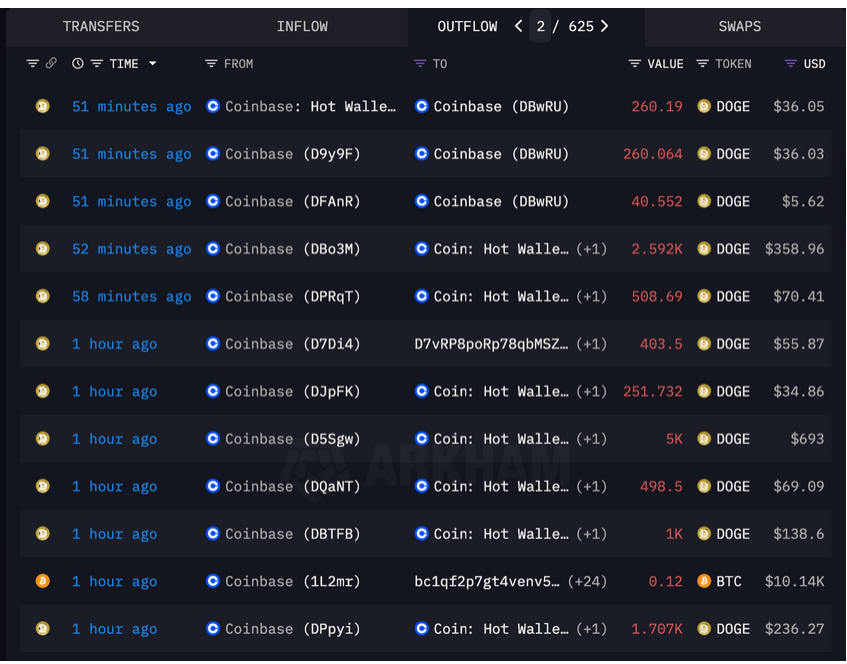Click the page number input field
The image size is (847, 664).
pyautogui.click(x=541, y=27)
